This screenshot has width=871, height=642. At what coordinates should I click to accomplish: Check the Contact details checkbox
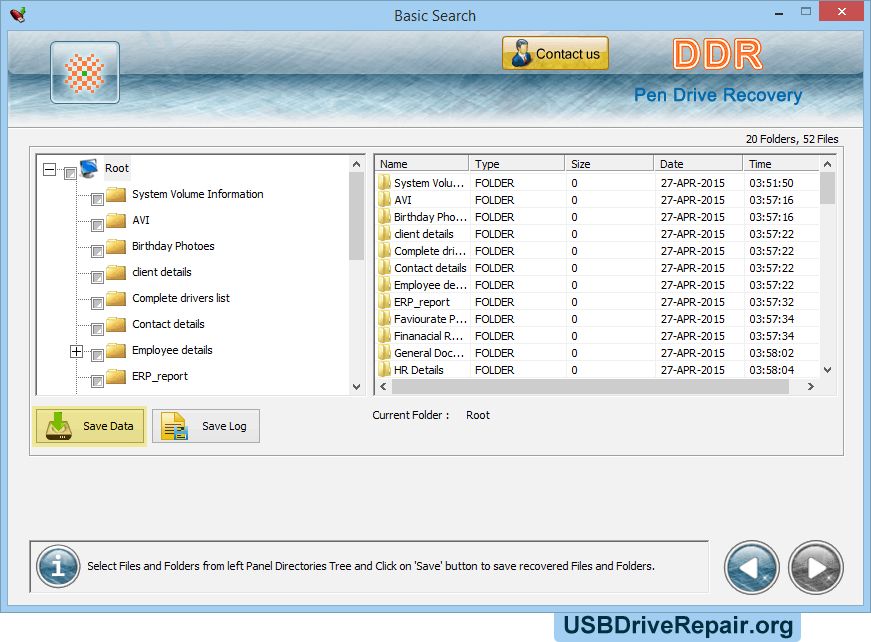pos(97,329)
